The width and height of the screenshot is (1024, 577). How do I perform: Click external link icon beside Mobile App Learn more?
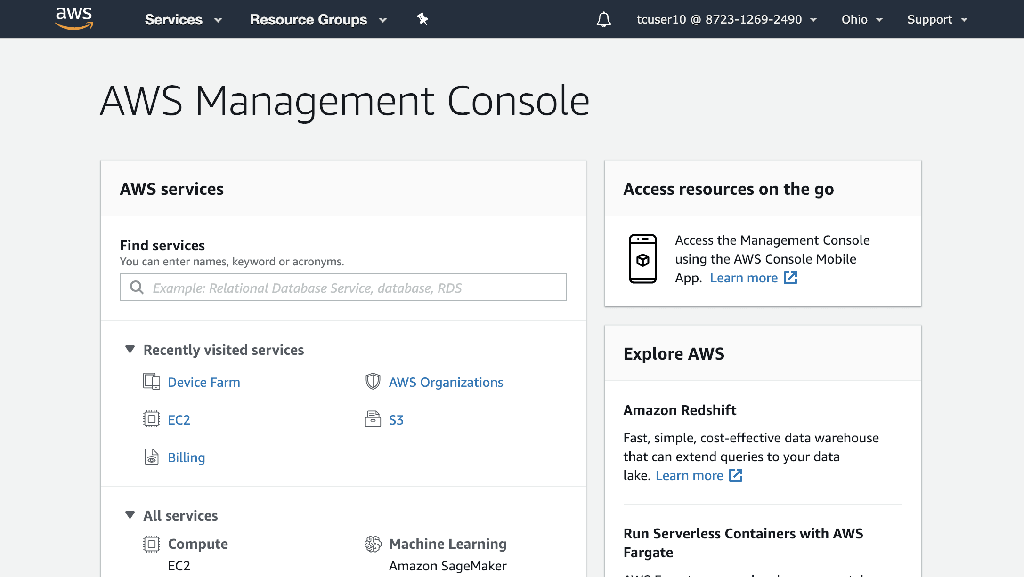tap(790, 277)
